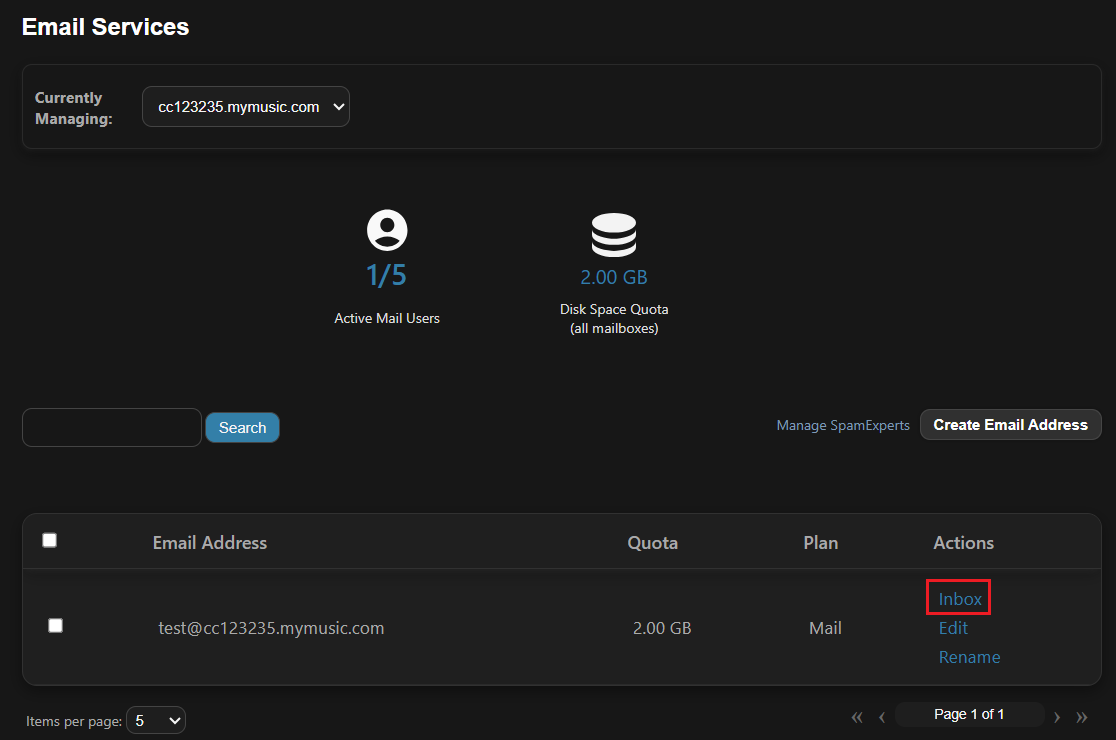
Task: Click the Active Mail Users person icon
Action: [387, 230]
